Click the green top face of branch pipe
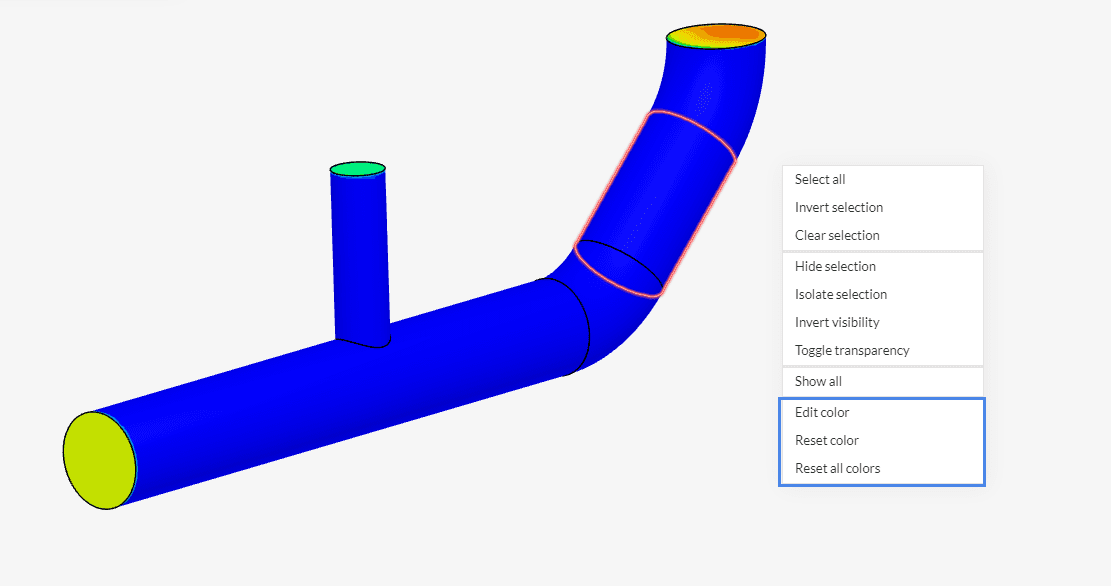Screen dimensions: 1111x586 tap(357, 169)
